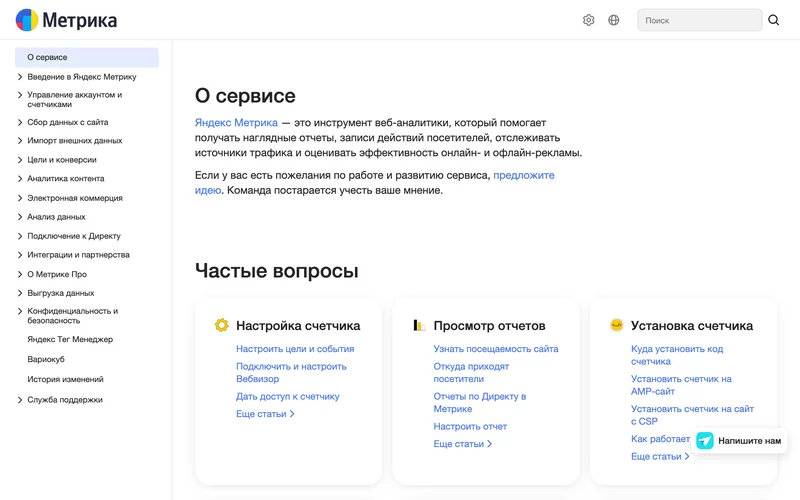Expand Сбор данных с сайта chevron

point(20,122)
